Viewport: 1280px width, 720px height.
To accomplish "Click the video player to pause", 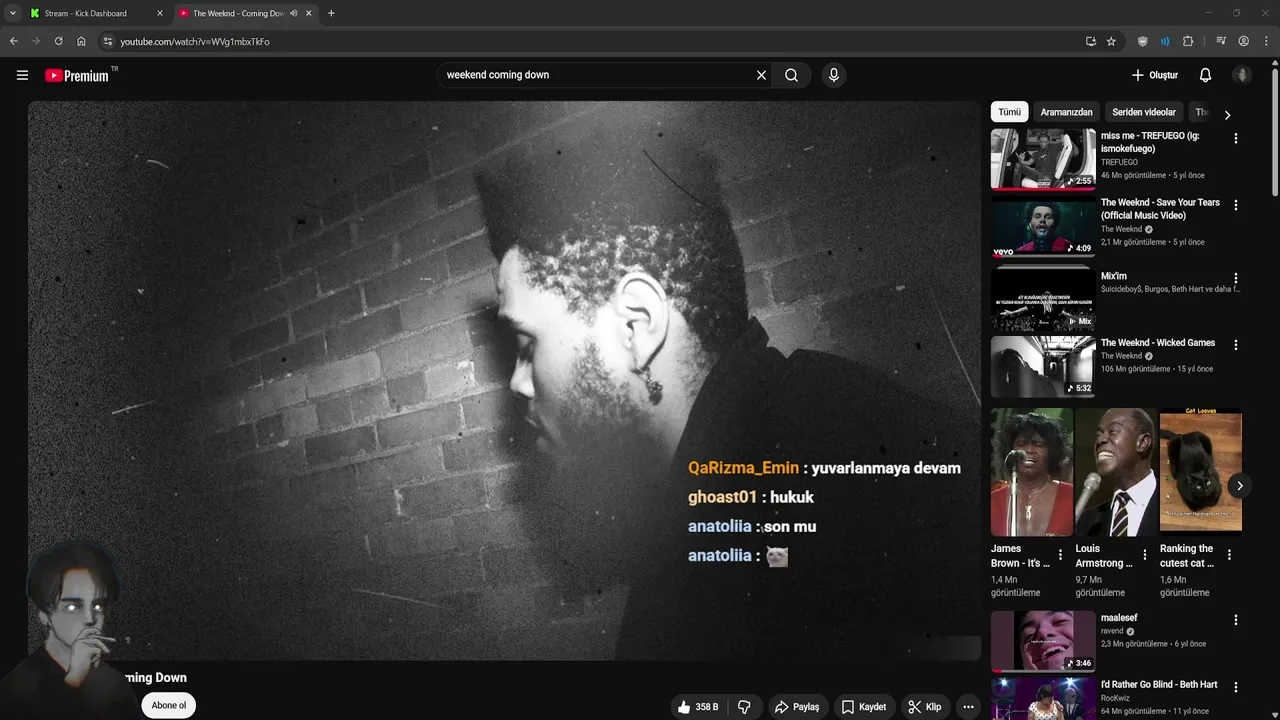I will (x=504, y=380).
